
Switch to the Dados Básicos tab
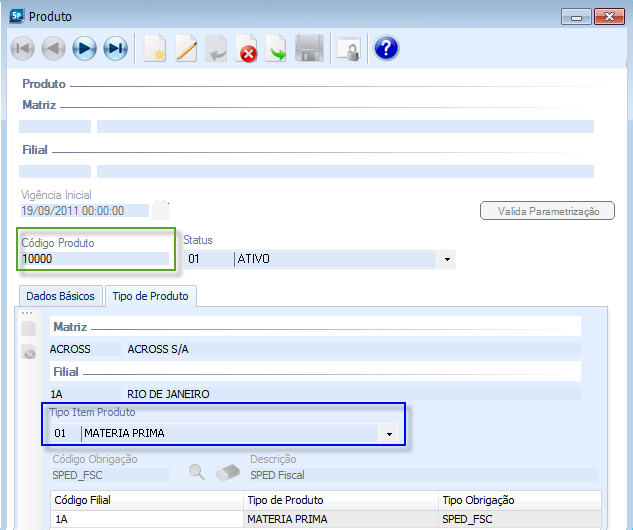point(60,296)
